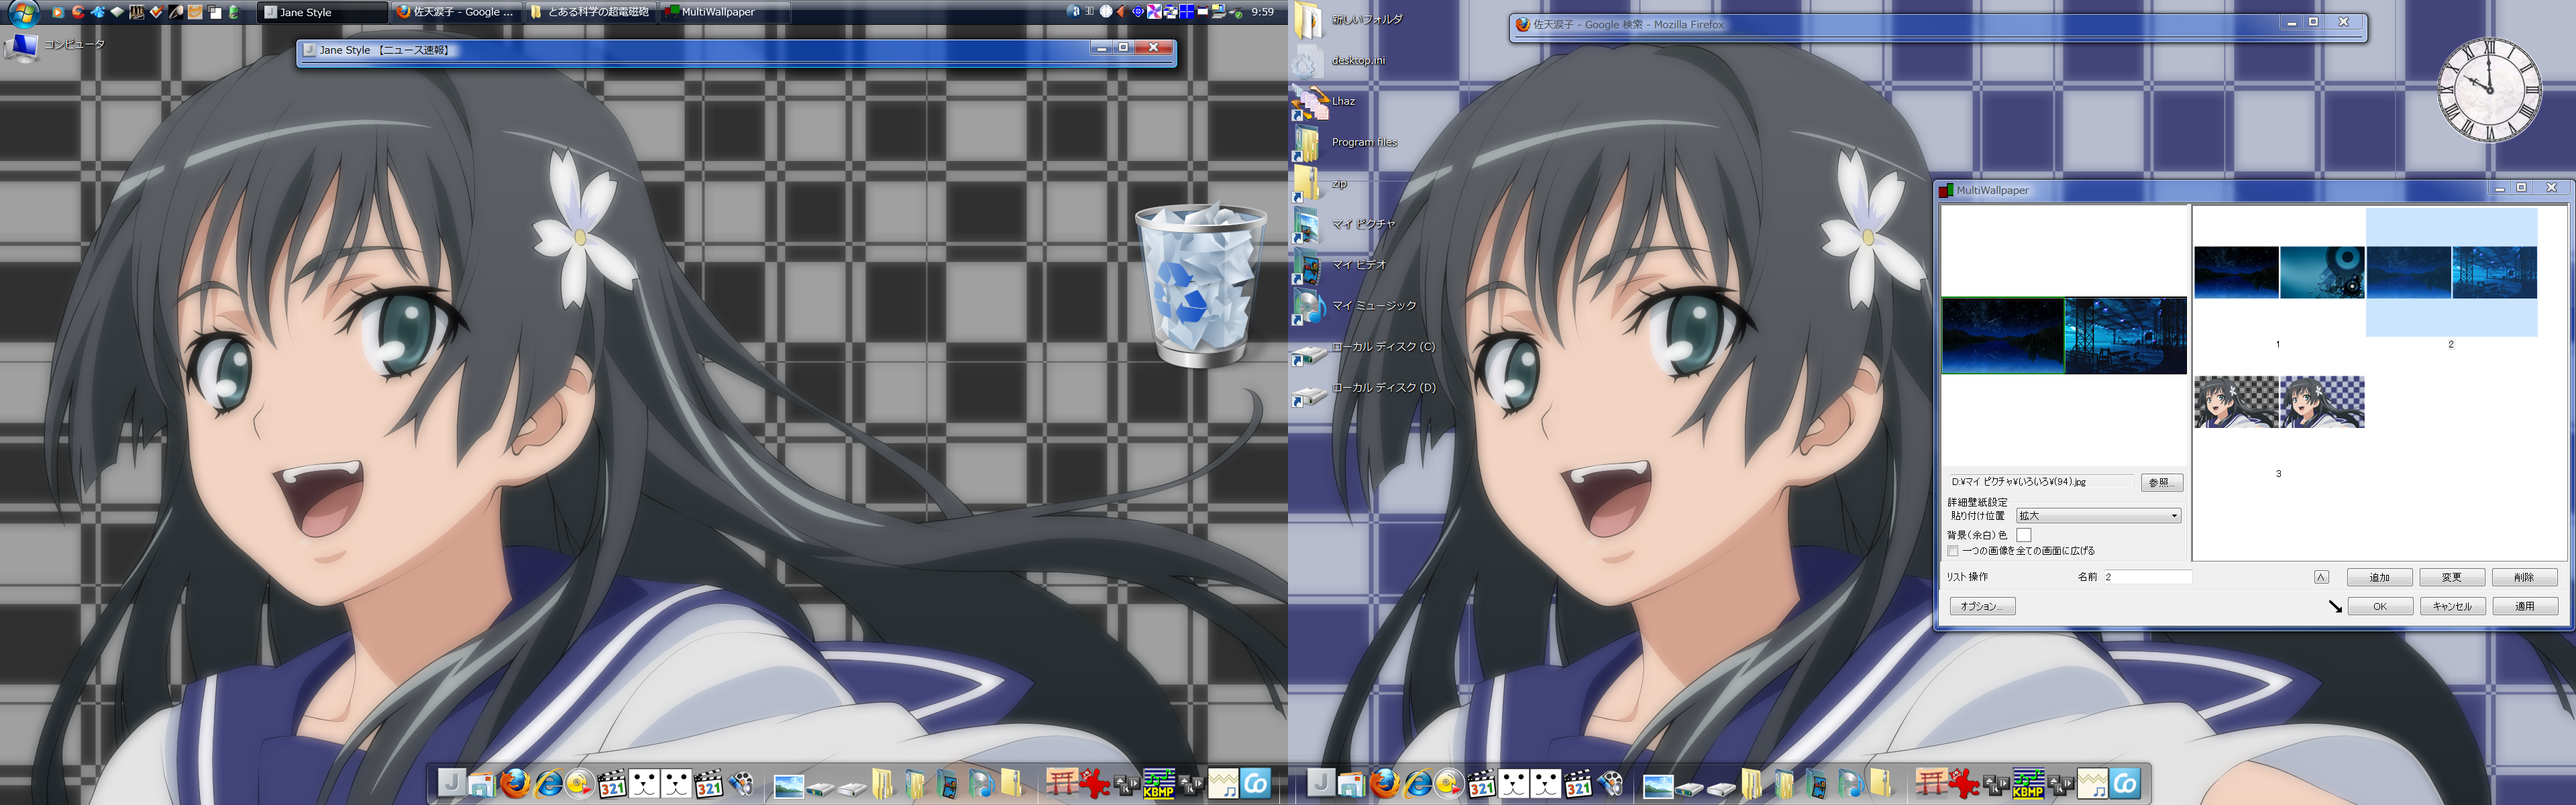Open the blue Co icon in purple-wallpaper dock
Viewport: 2576px width, 805px height.
pos(2125,783)
